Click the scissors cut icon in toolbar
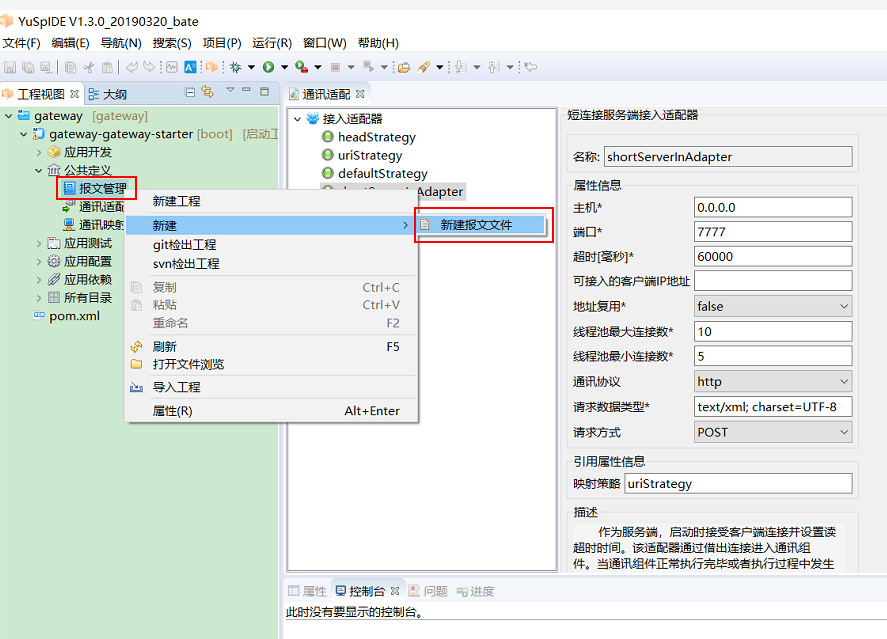Image resolution: width=887 pixels, height=639 pixels. pos(89,67)
